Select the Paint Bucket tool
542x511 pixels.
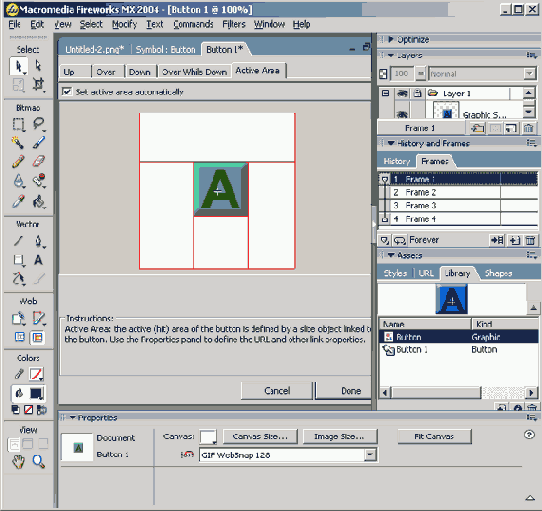coord(39,202)
